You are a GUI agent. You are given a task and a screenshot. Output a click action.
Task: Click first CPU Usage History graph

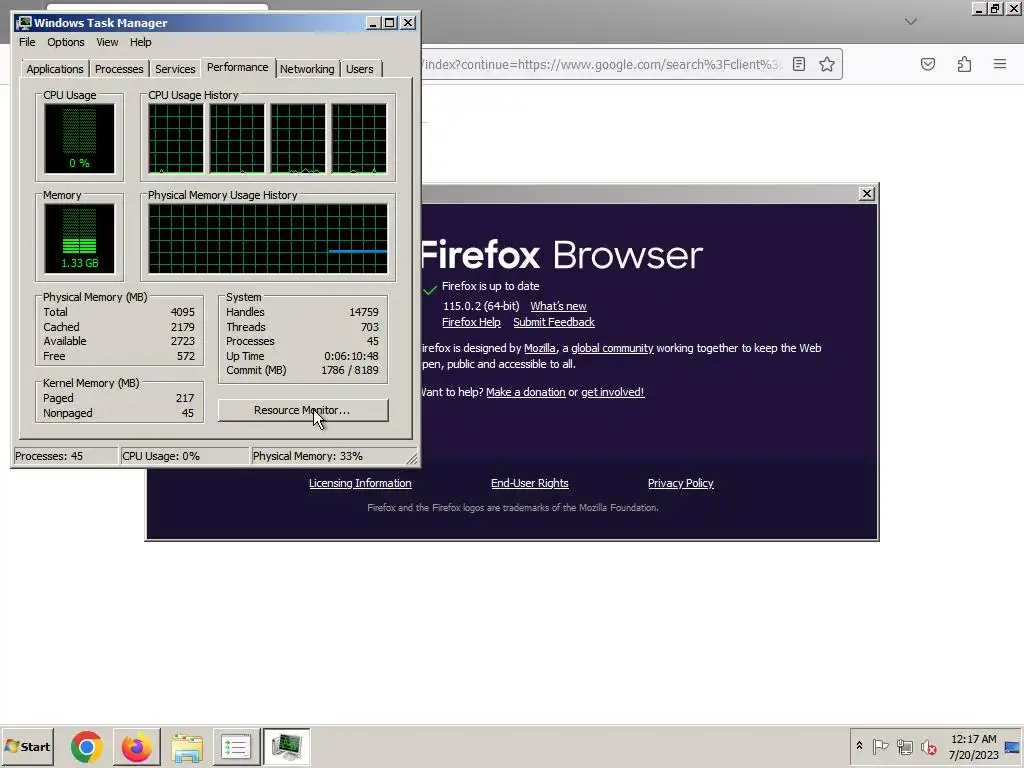tap(176, 138)
